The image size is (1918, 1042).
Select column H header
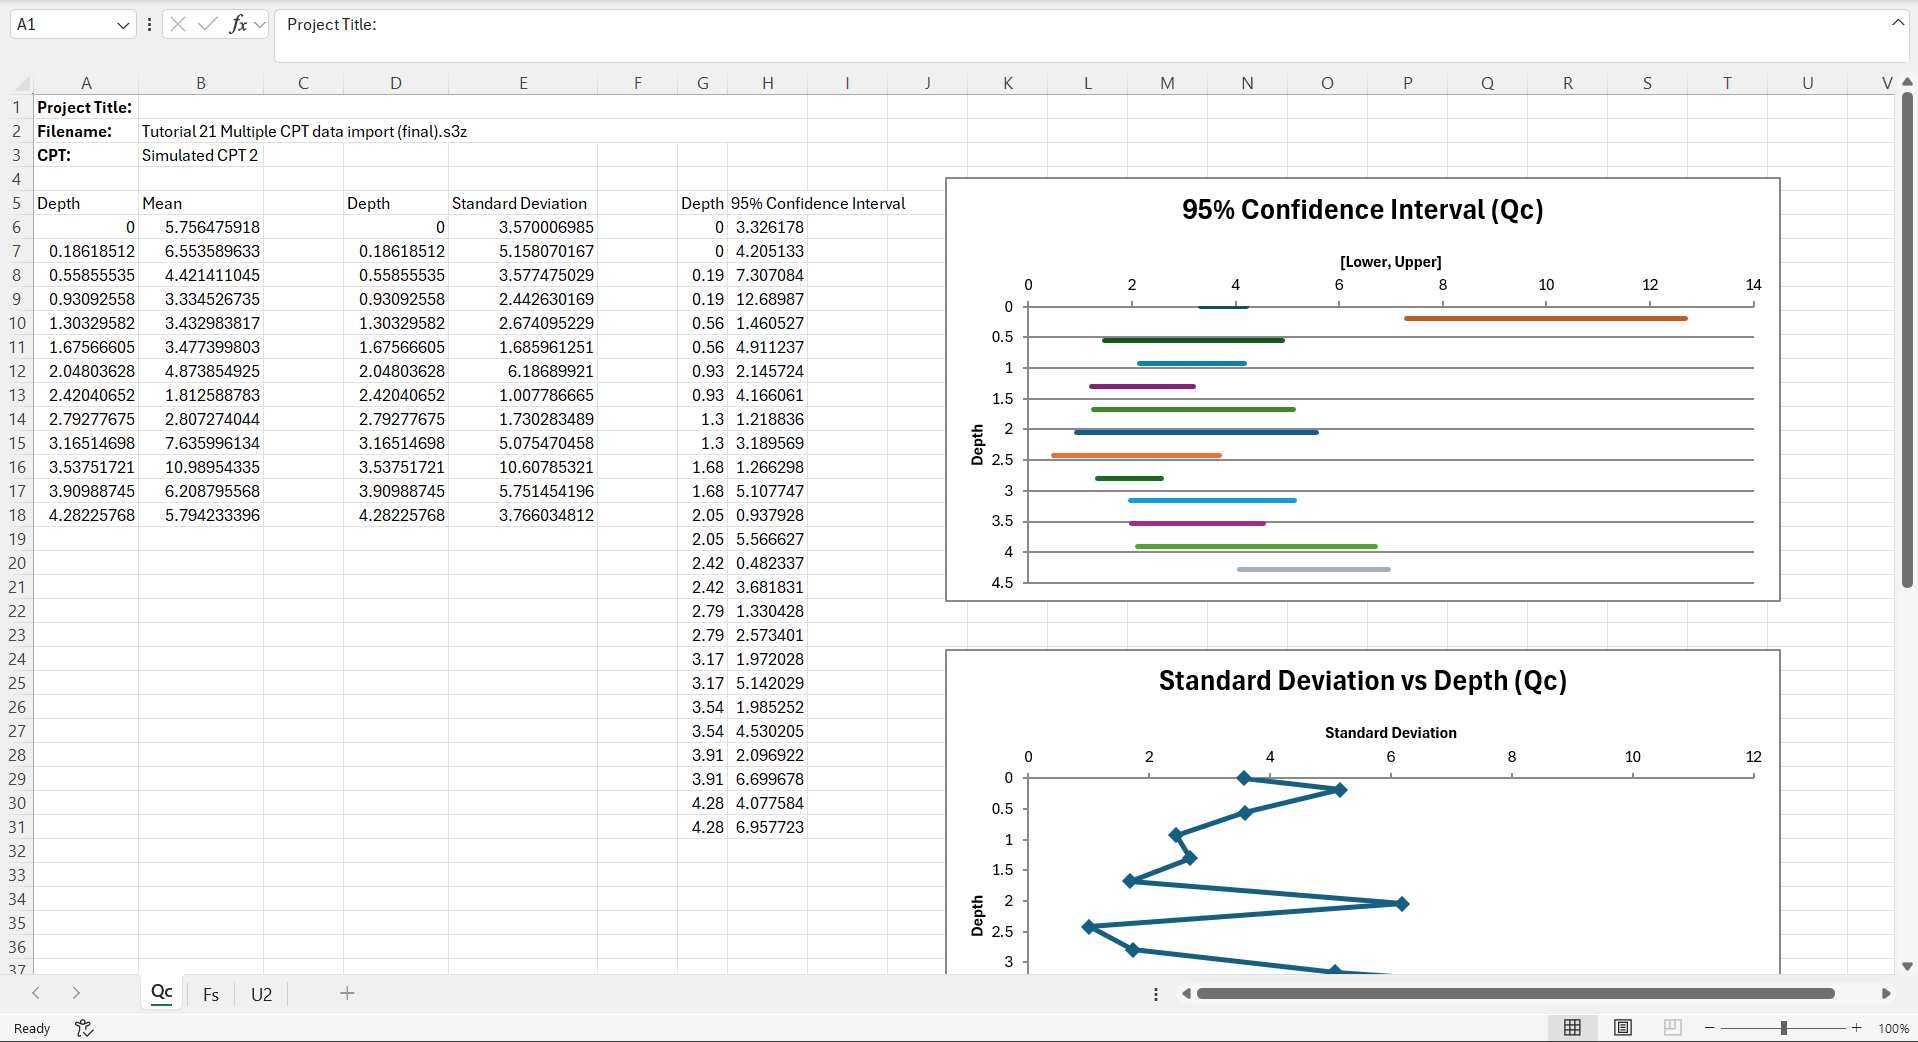pyautogui.click(x=767, y=83)
